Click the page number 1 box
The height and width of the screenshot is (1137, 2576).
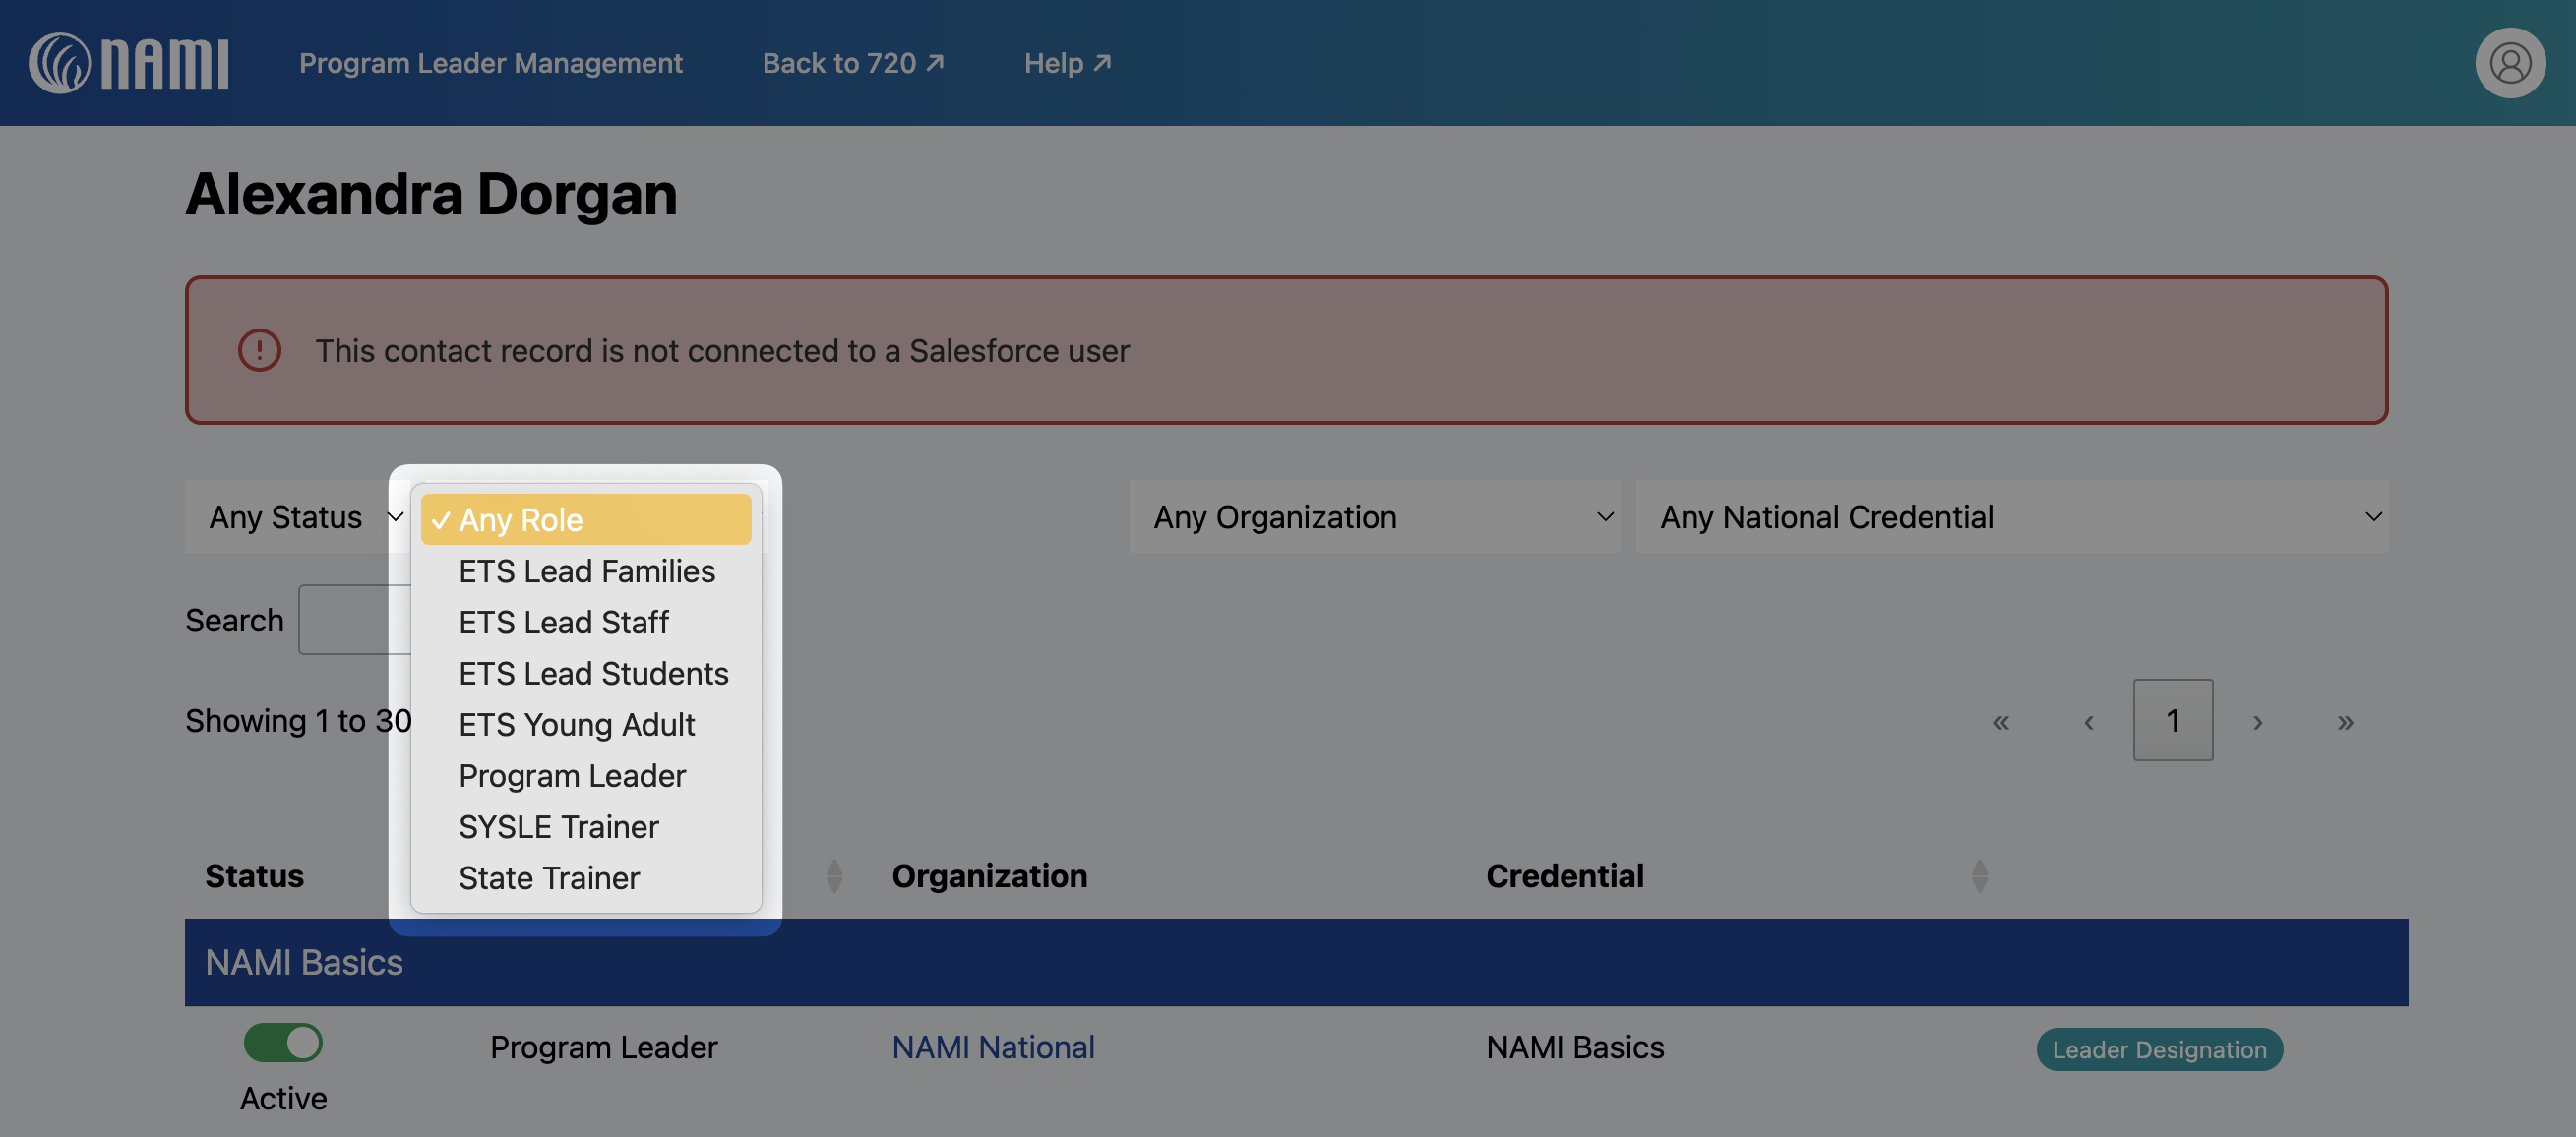[x=2172, y=720]
